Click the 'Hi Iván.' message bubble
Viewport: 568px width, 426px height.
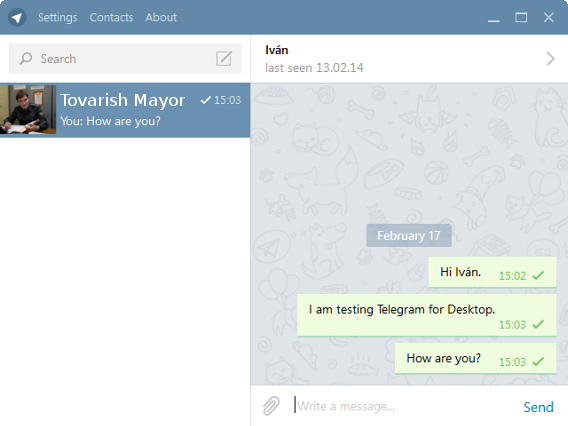[x=492, y=272]
